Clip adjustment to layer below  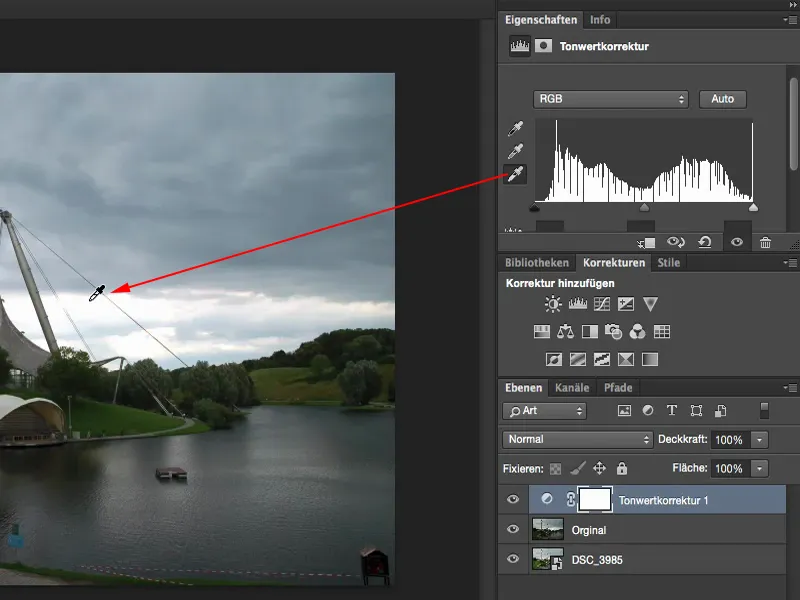tap(646, 242)
